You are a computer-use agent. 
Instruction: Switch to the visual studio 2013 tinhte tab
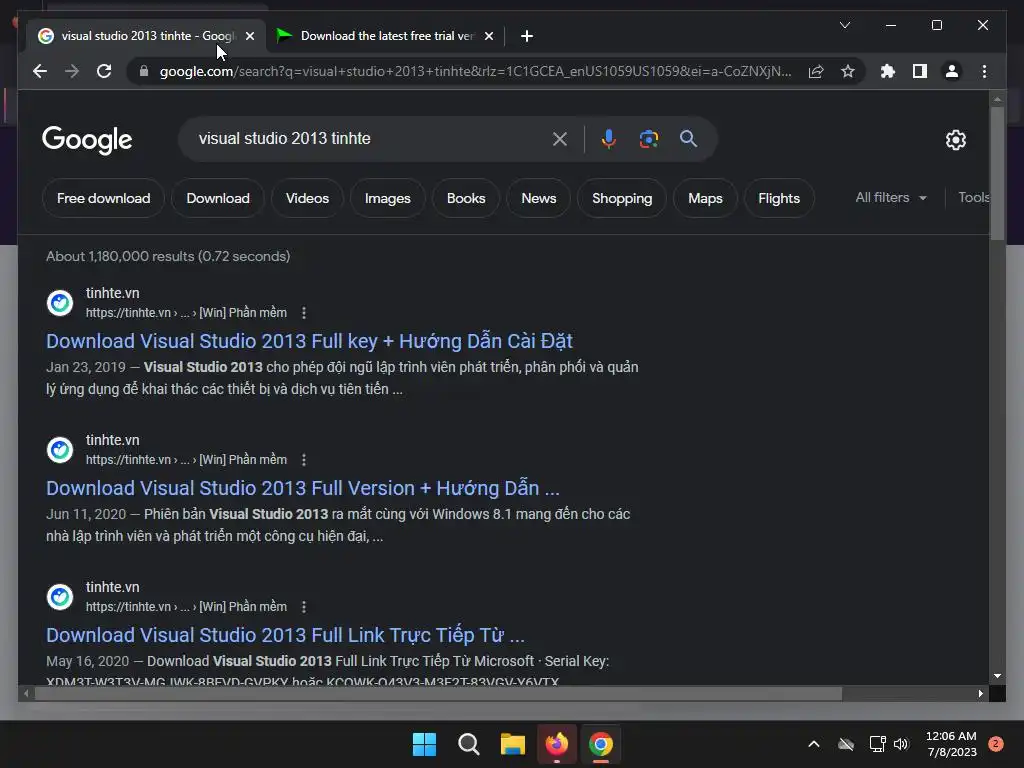[x=145, y=36]
